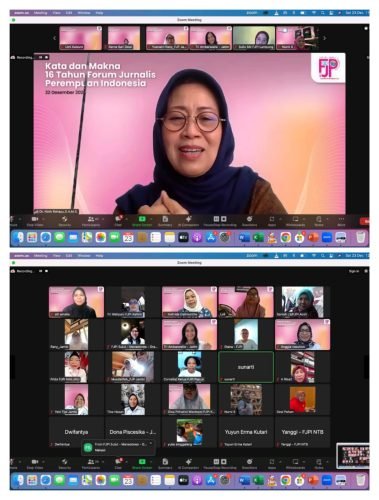
Task: Open Microsoft Word in the lower Dock
Action: point(244,480)
